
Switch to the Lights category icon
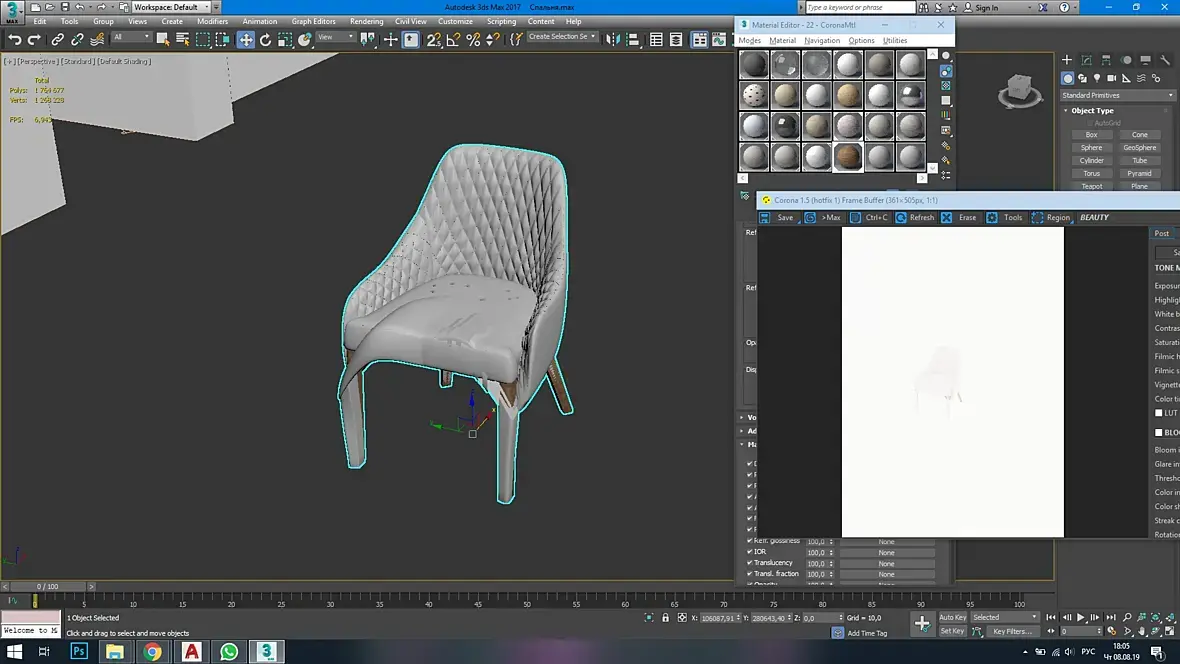coord(1097,78)
